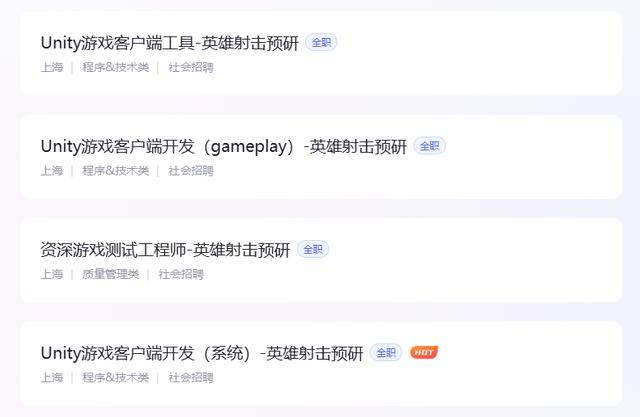Click 上海 location under the 测试工程师 job
This screenshot has width=640, height=417.
pos(52,274)
